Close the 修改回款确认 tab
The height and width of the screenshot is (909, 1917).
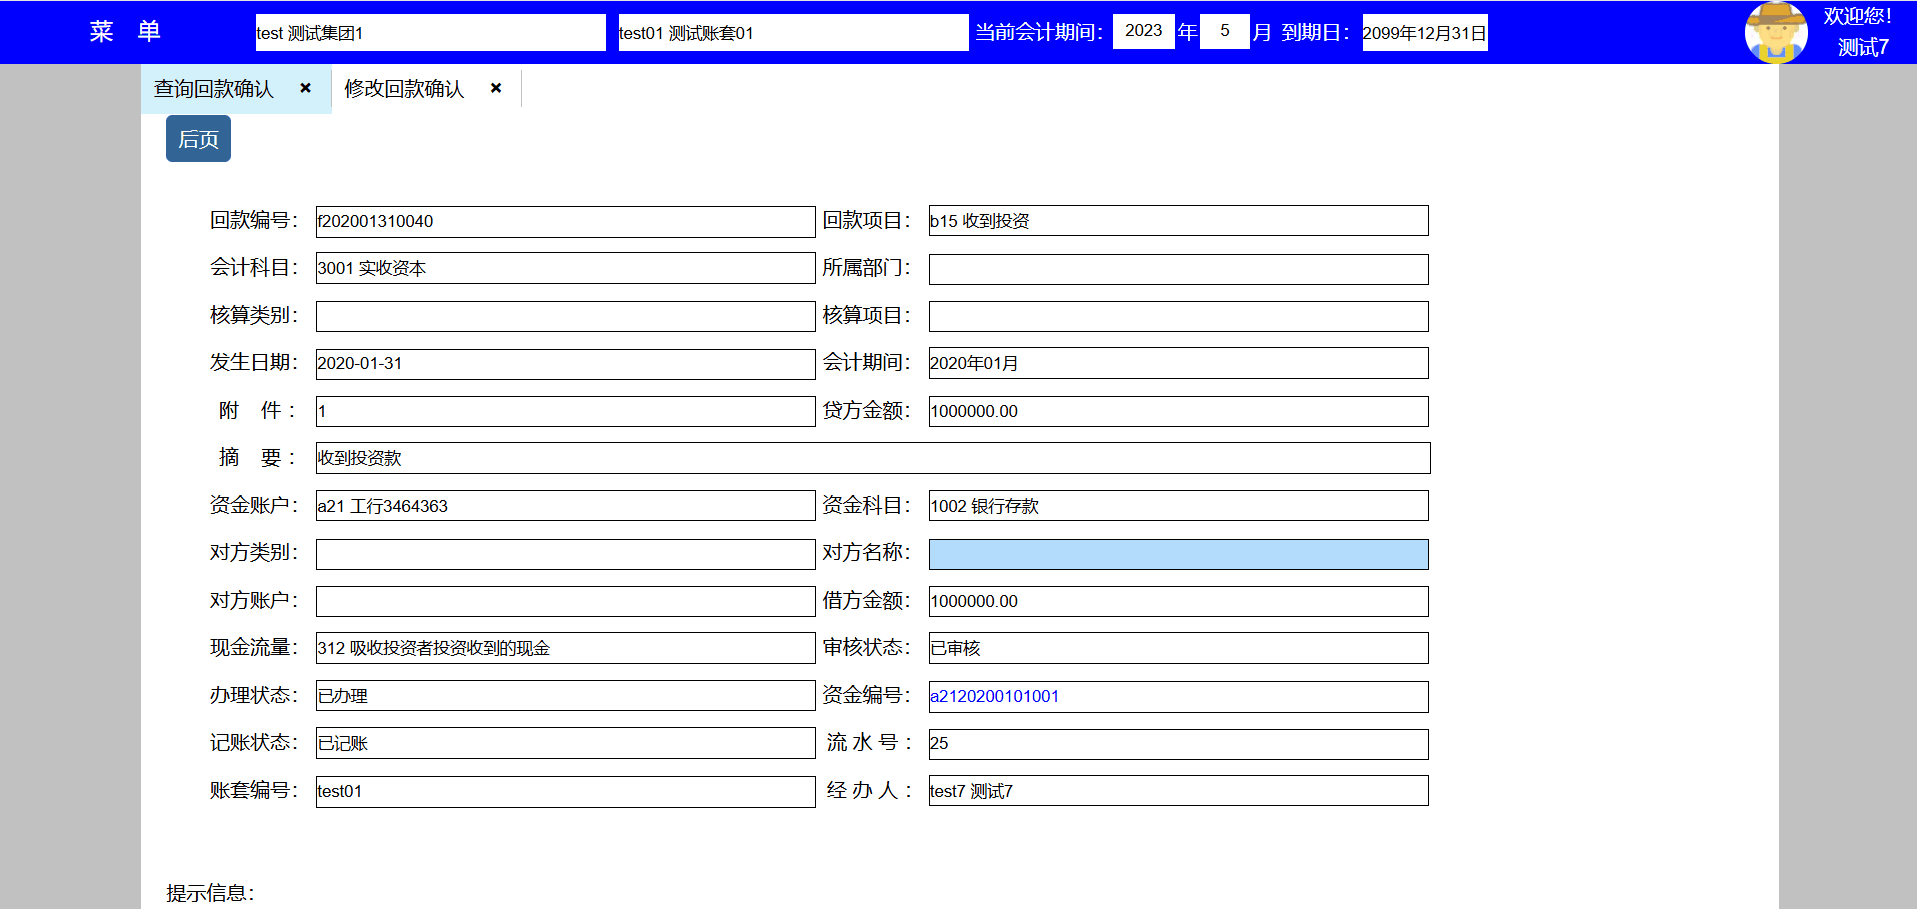coord(496,88)
